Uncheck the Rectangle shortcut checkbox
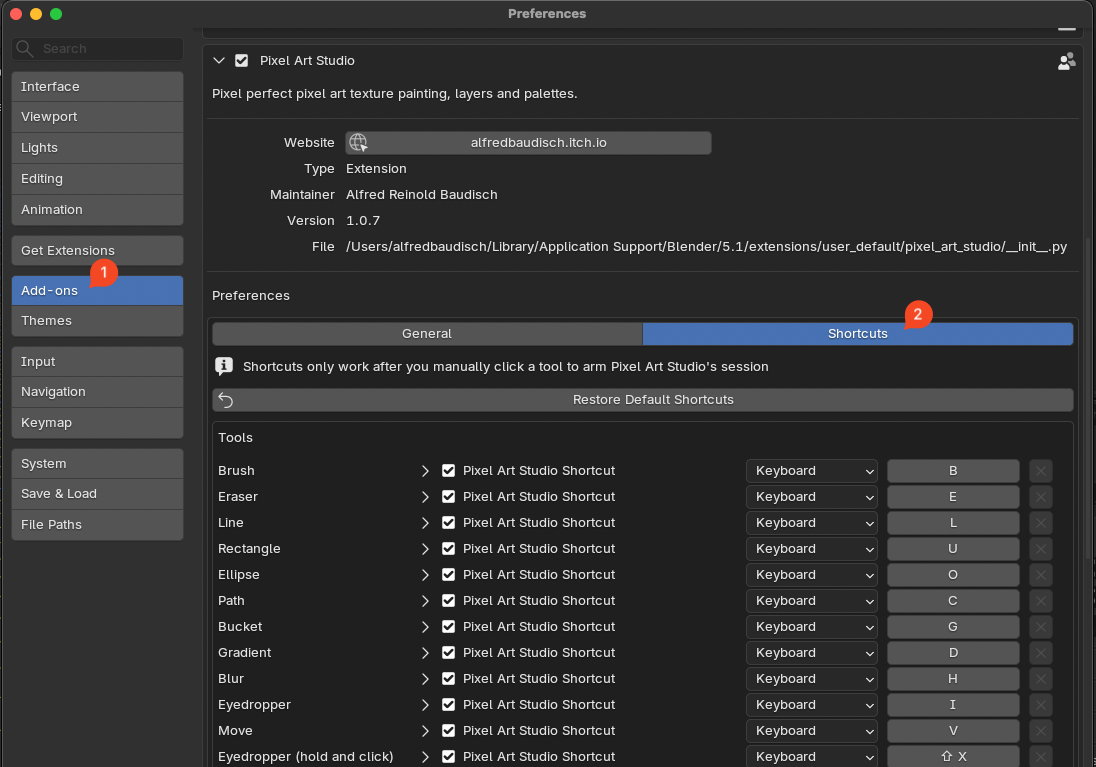This screenshot has height=767, width=1096. pos(449,549)
